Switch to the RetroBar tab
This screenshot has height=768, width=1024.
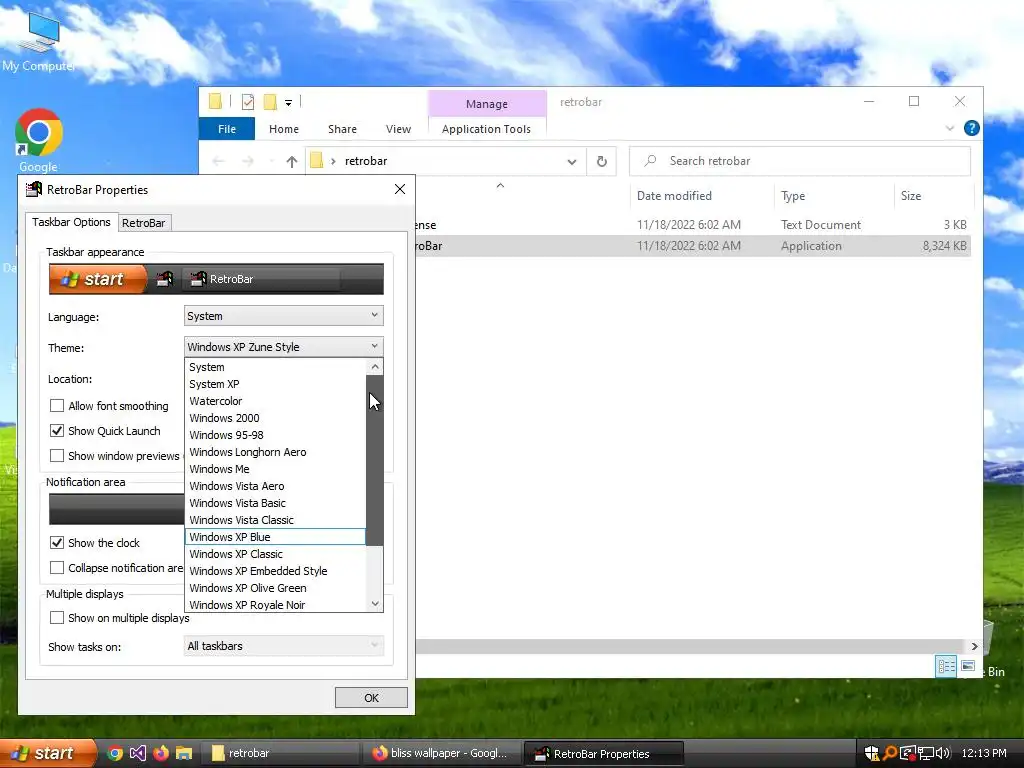144,223
